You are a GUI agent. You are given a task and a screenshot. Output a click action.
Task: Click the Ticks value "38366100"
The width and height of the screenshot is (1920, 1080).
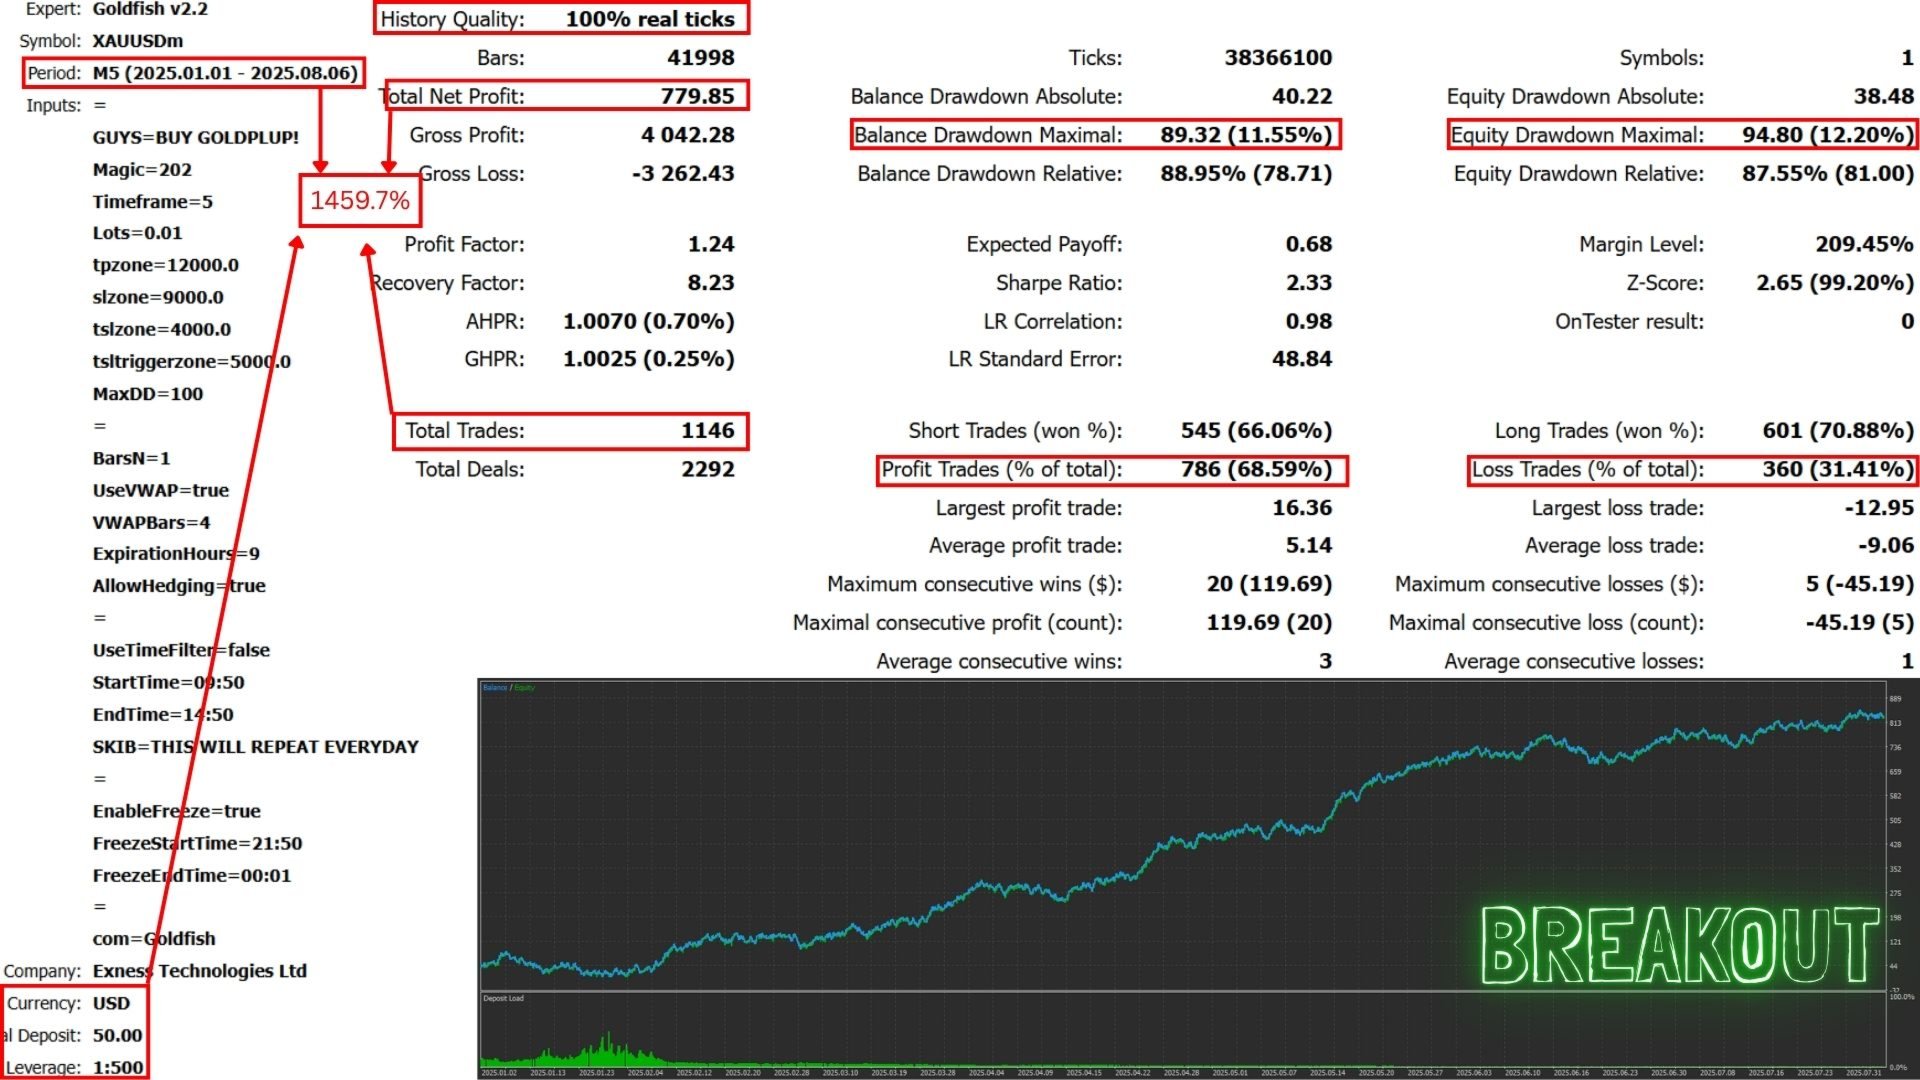[x=1278, y=58]
